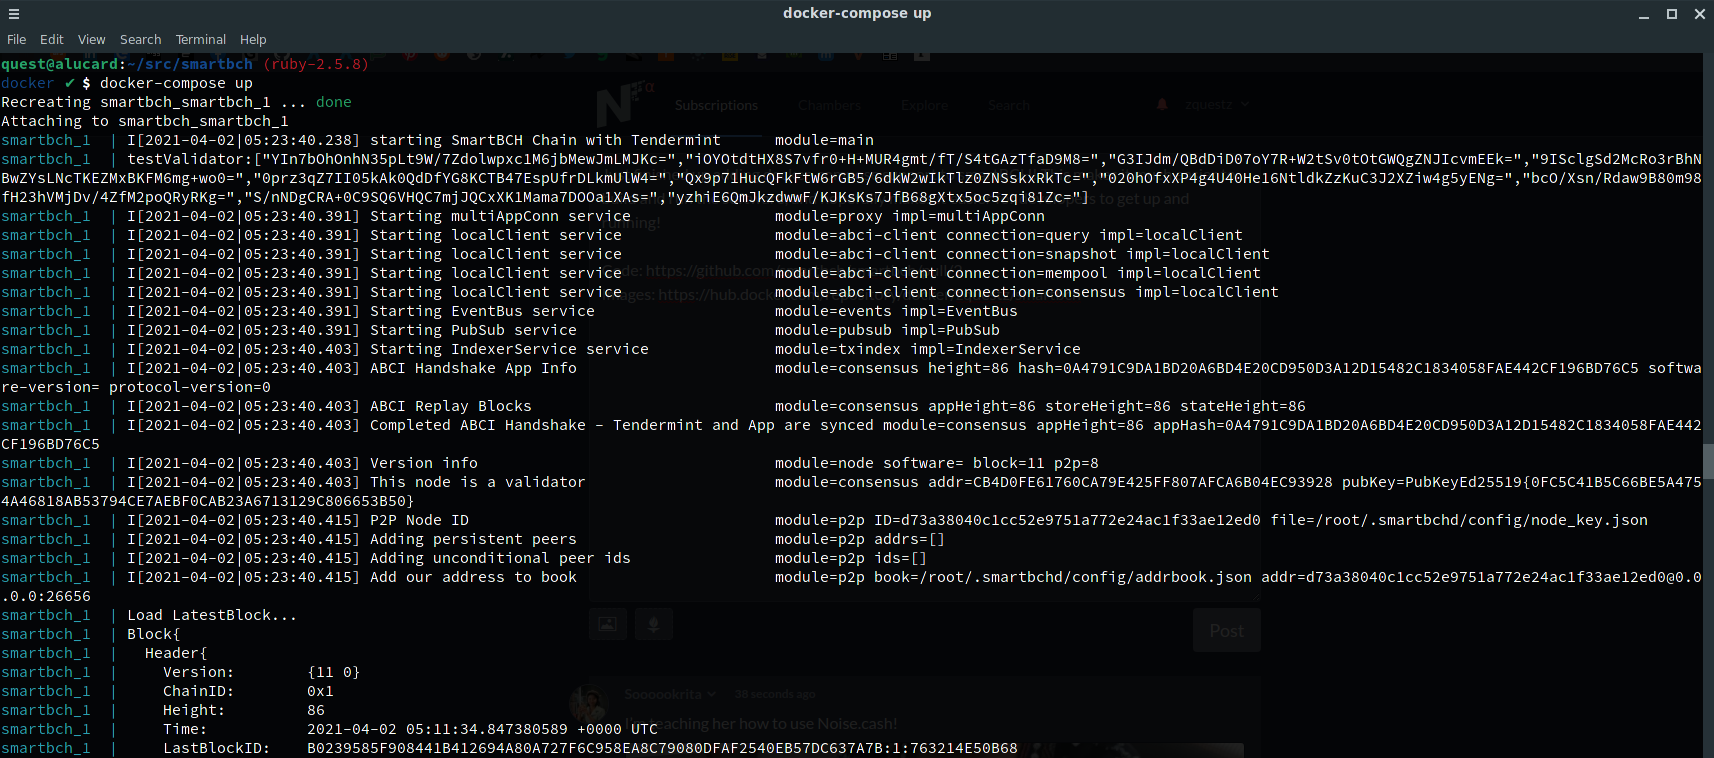Close the docker-compose up terminal window
This screenshot has width=1714, height=758.
(x=1700, y=14)
